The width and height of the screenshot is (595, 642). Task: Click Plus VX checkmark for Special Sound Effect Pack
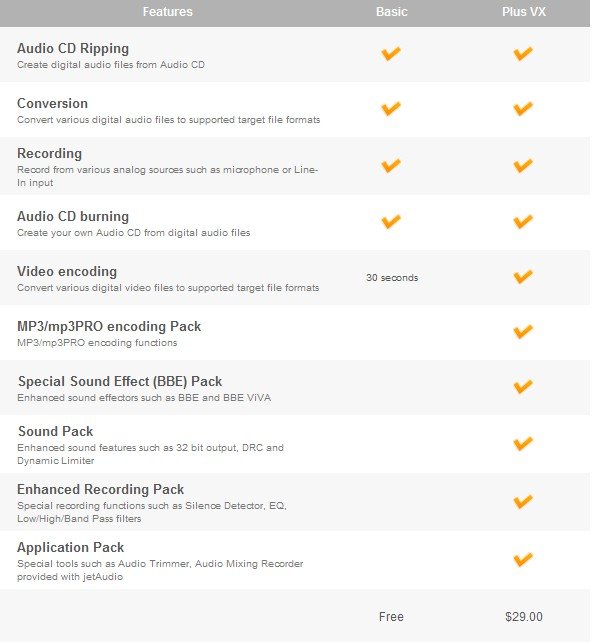click(523, 387)
